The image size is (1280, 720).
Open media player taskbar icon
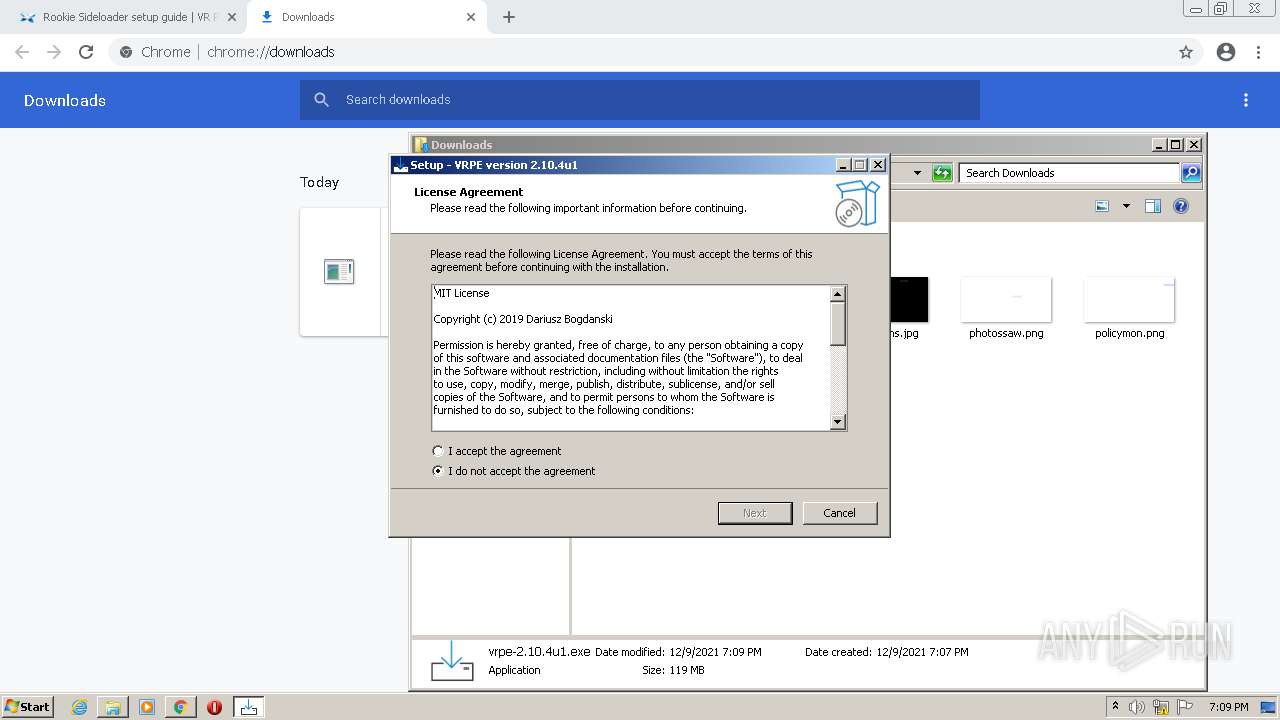(x=147, y=707)
